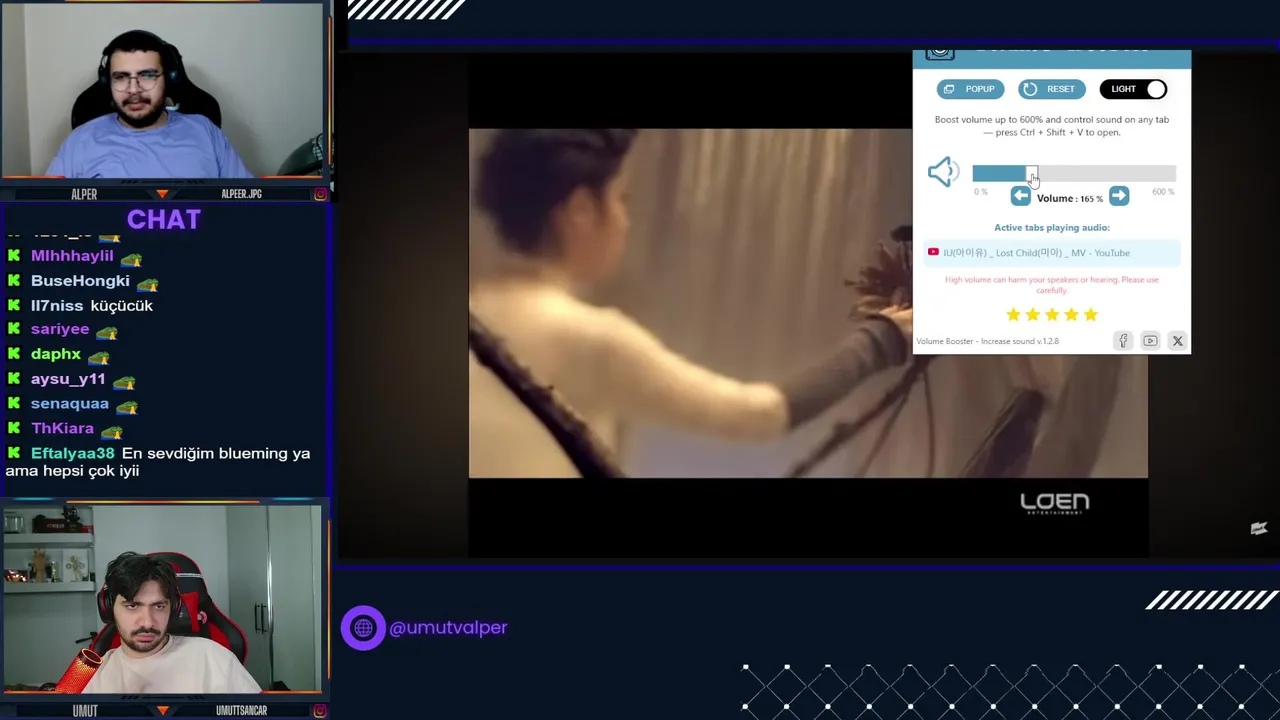
Task: Click chat username sariyee
Action: tap(60, 329)
